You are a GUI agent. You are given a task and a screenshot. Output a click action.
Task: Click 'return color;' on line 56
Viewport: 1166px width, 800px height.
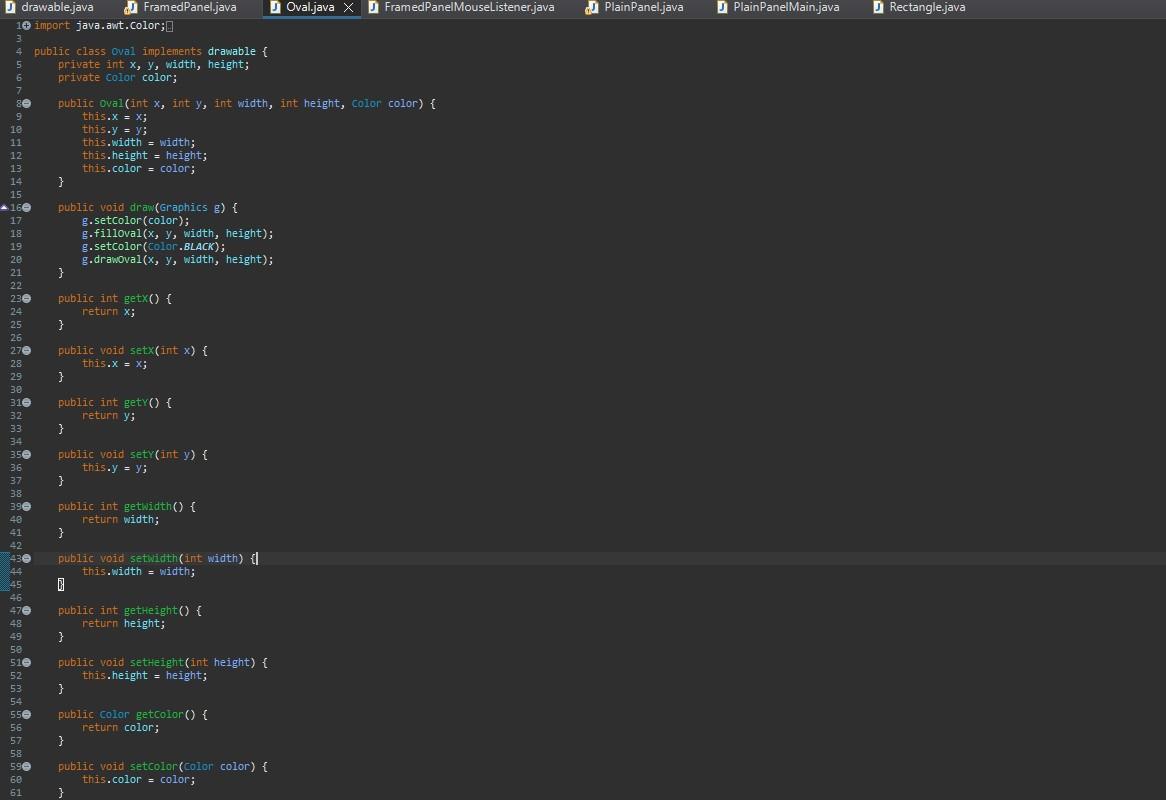click(x=120, y=728)
